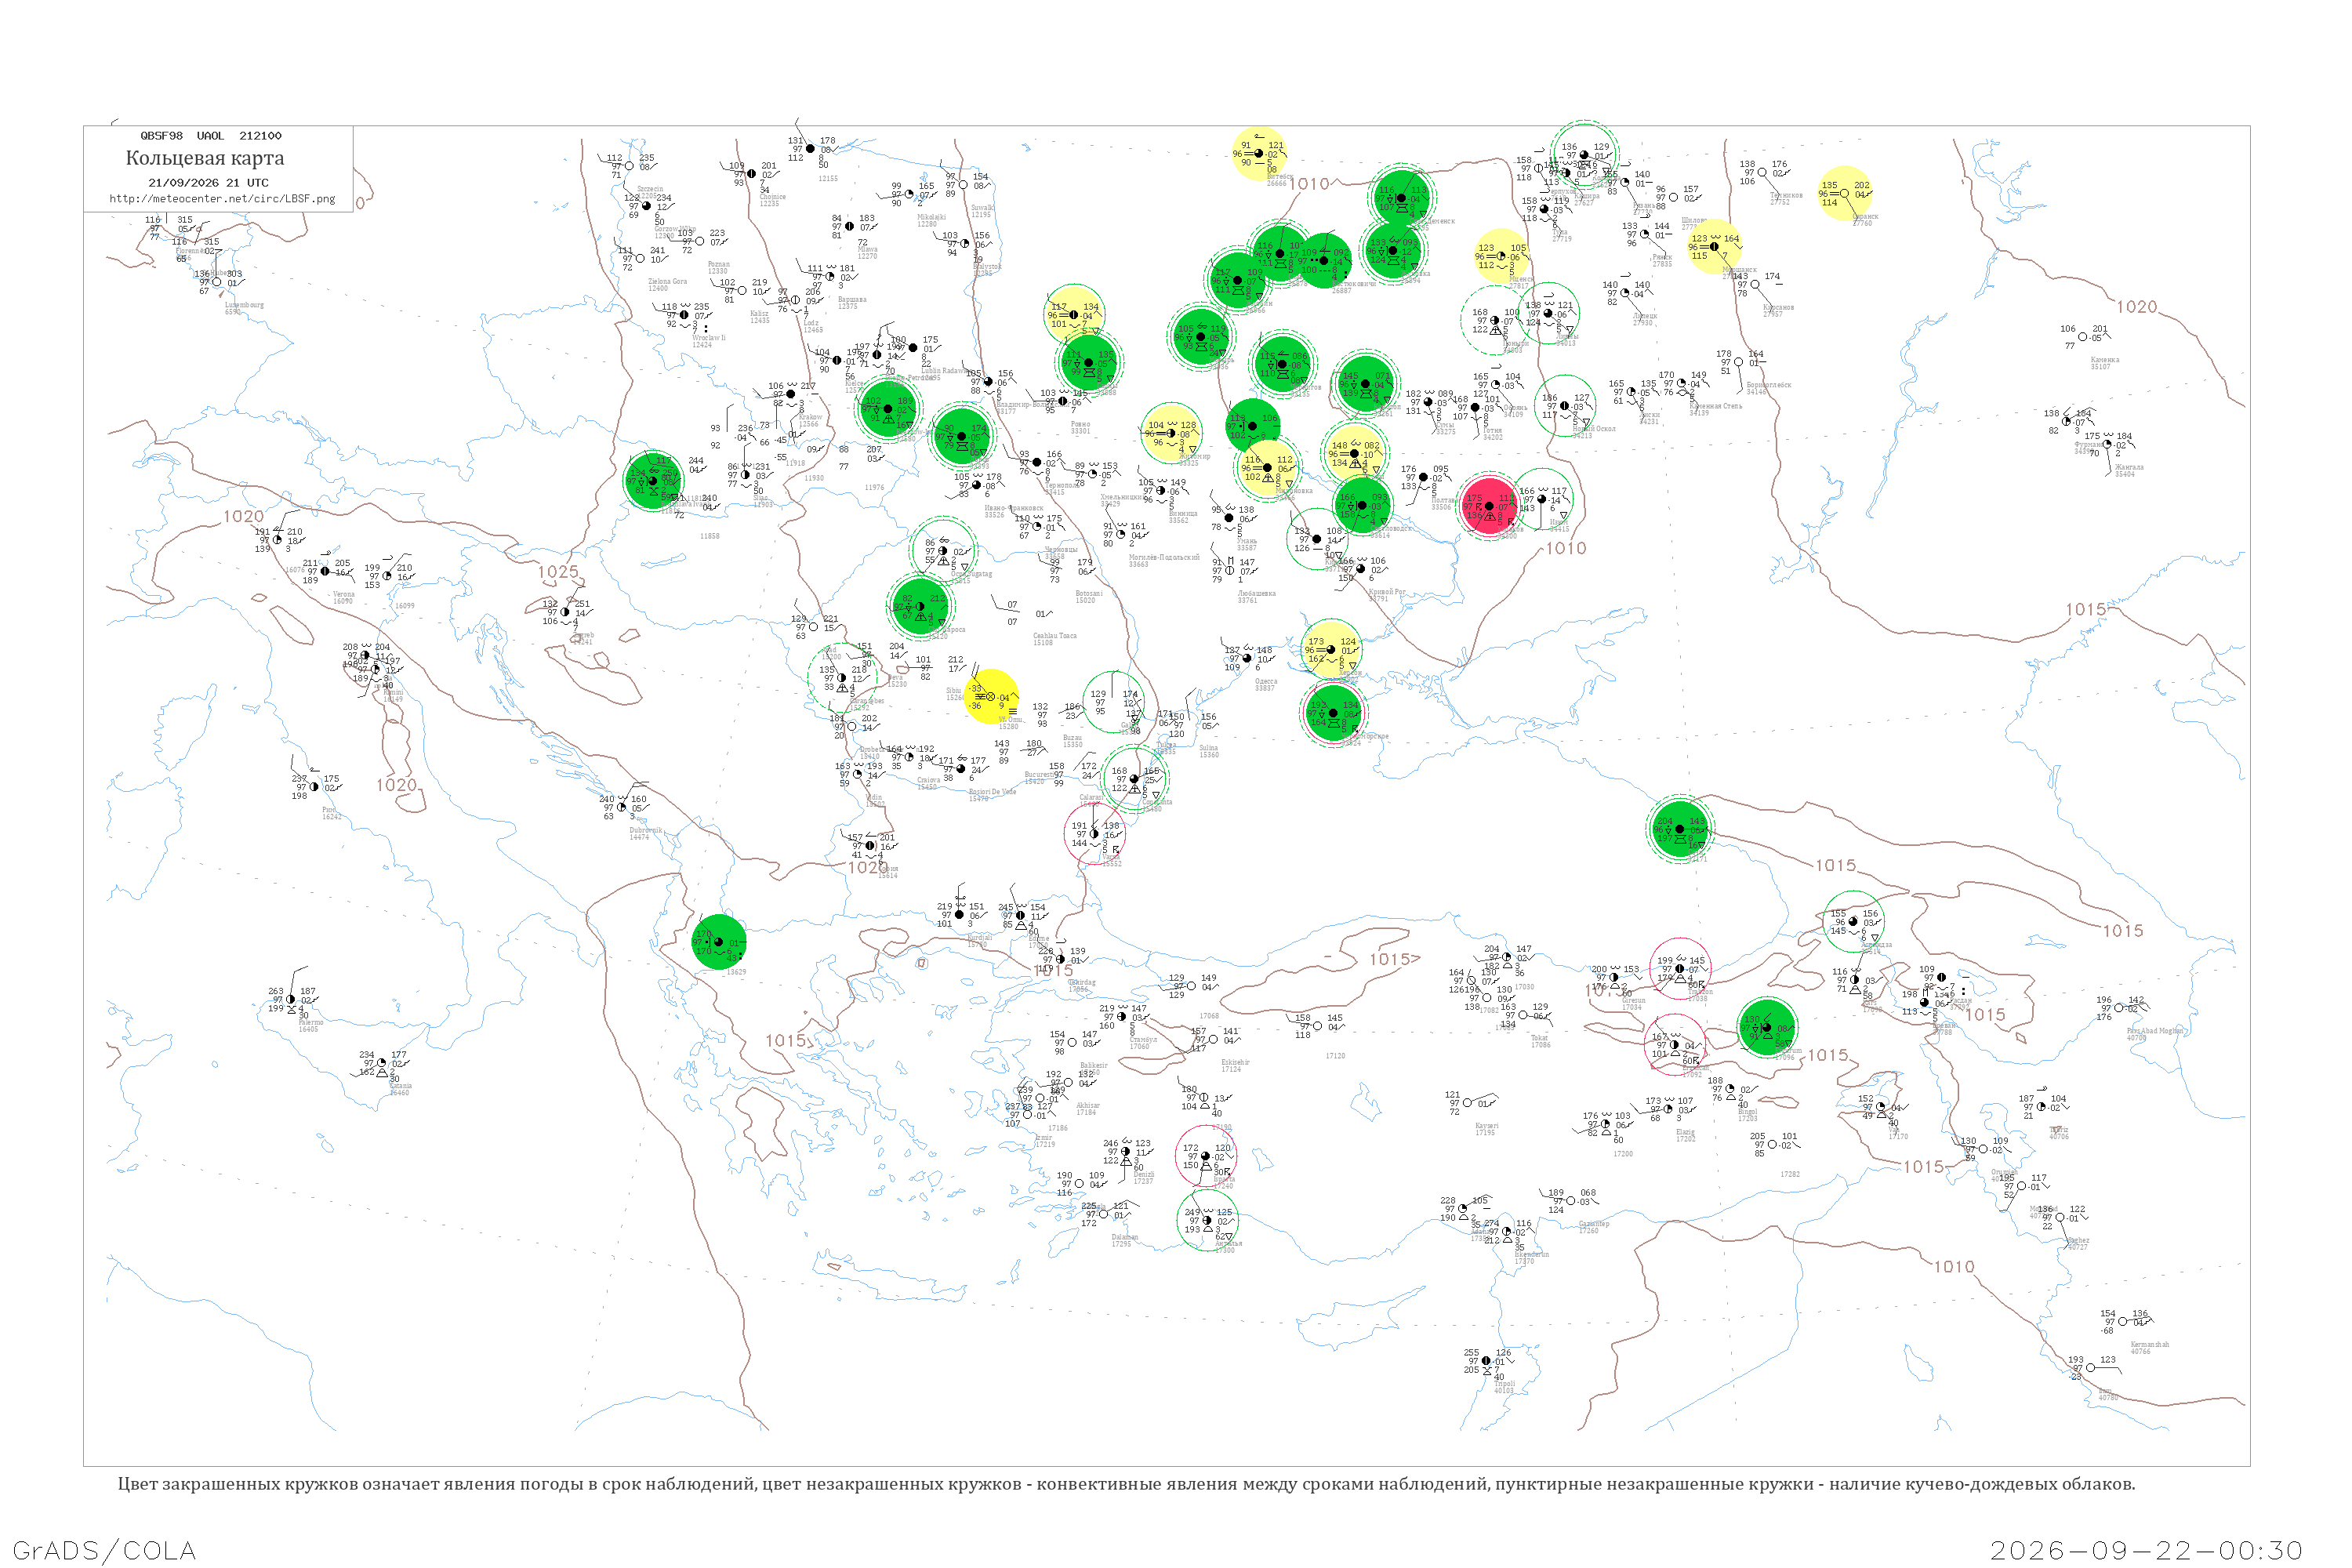Select the 2026-09-22-00:30 timestamp
2352x1568 pixels.
2146,1550
